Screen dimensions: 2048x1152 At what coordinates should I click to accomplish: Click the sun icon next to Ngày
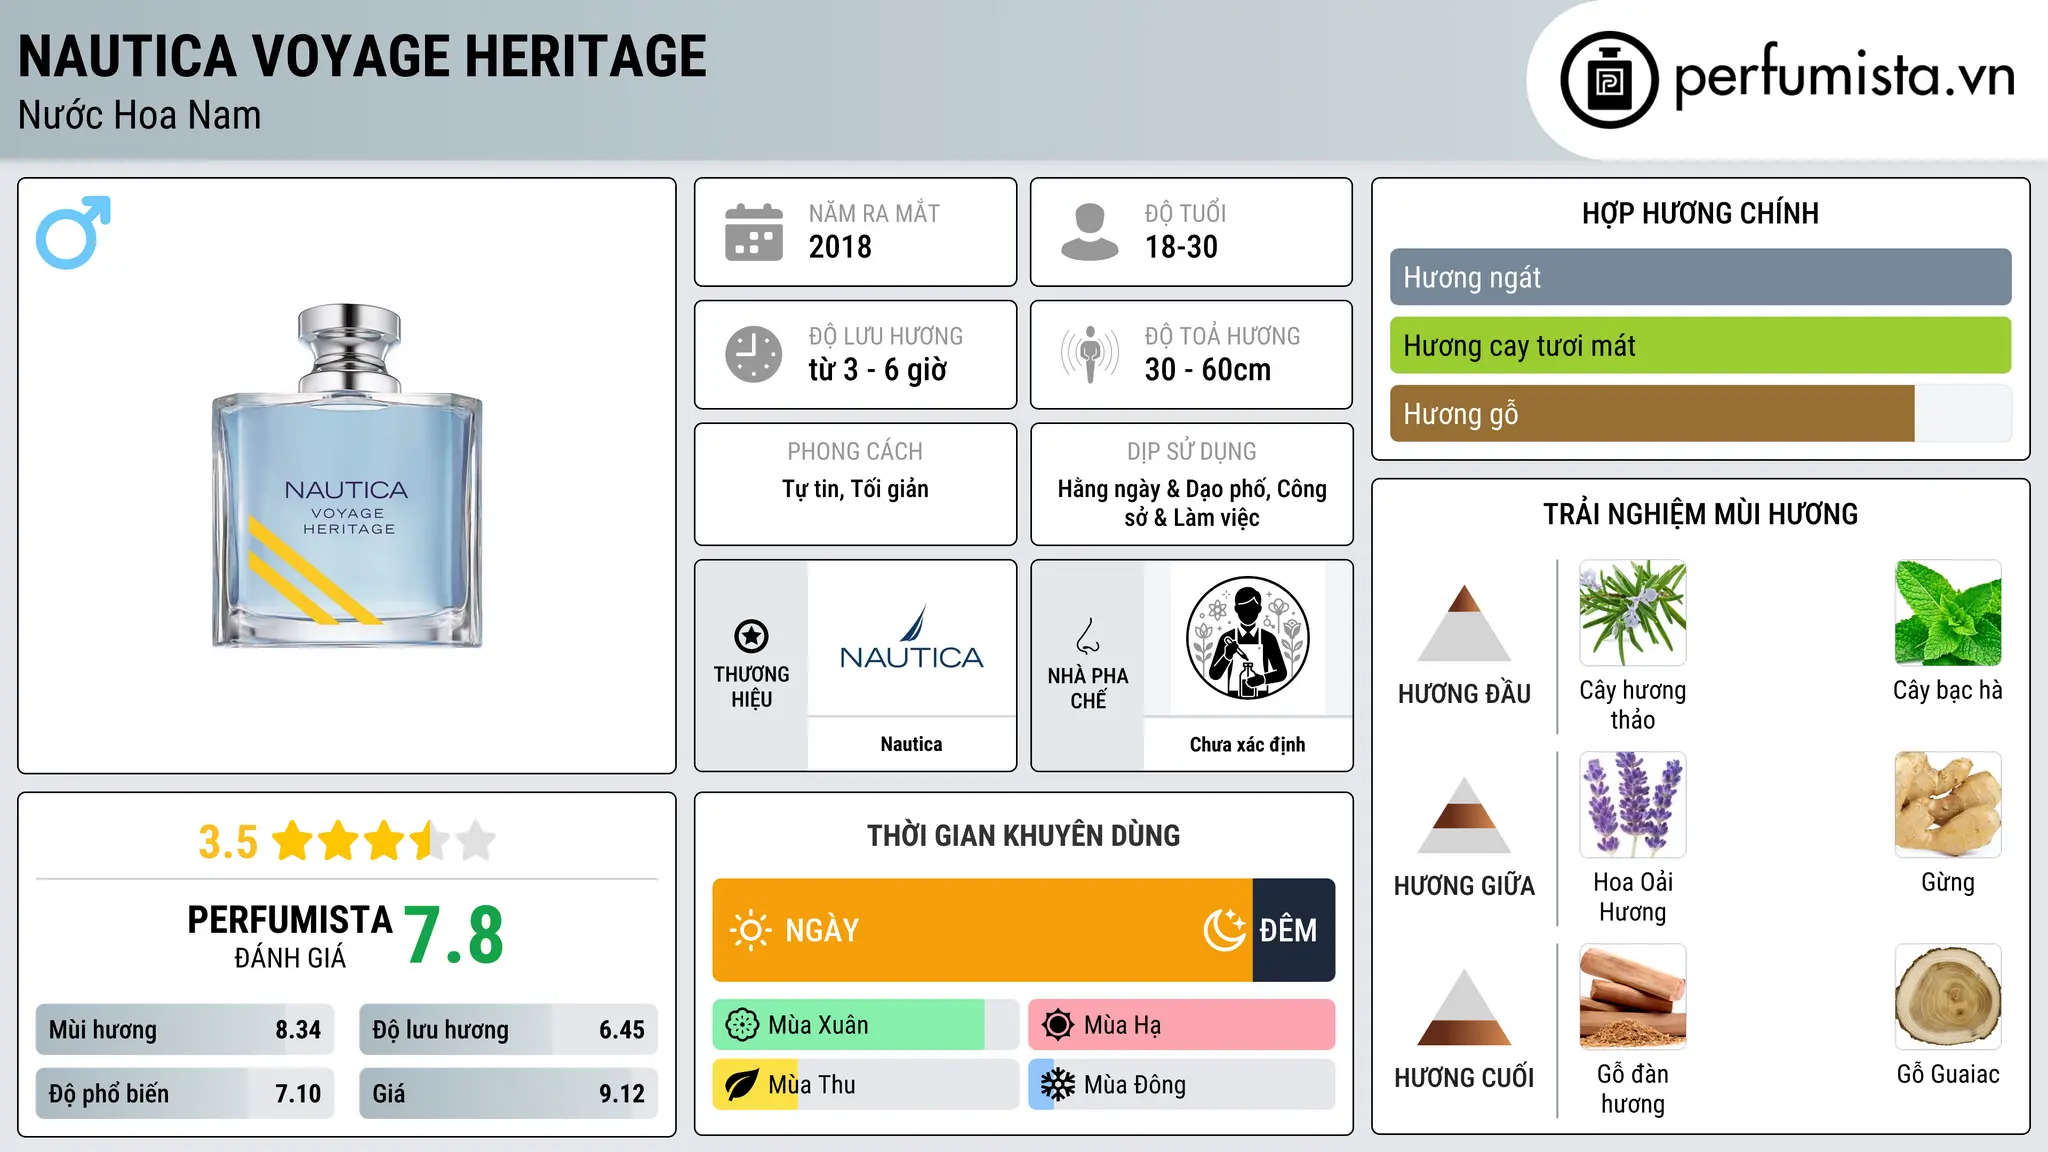[751, 930]
